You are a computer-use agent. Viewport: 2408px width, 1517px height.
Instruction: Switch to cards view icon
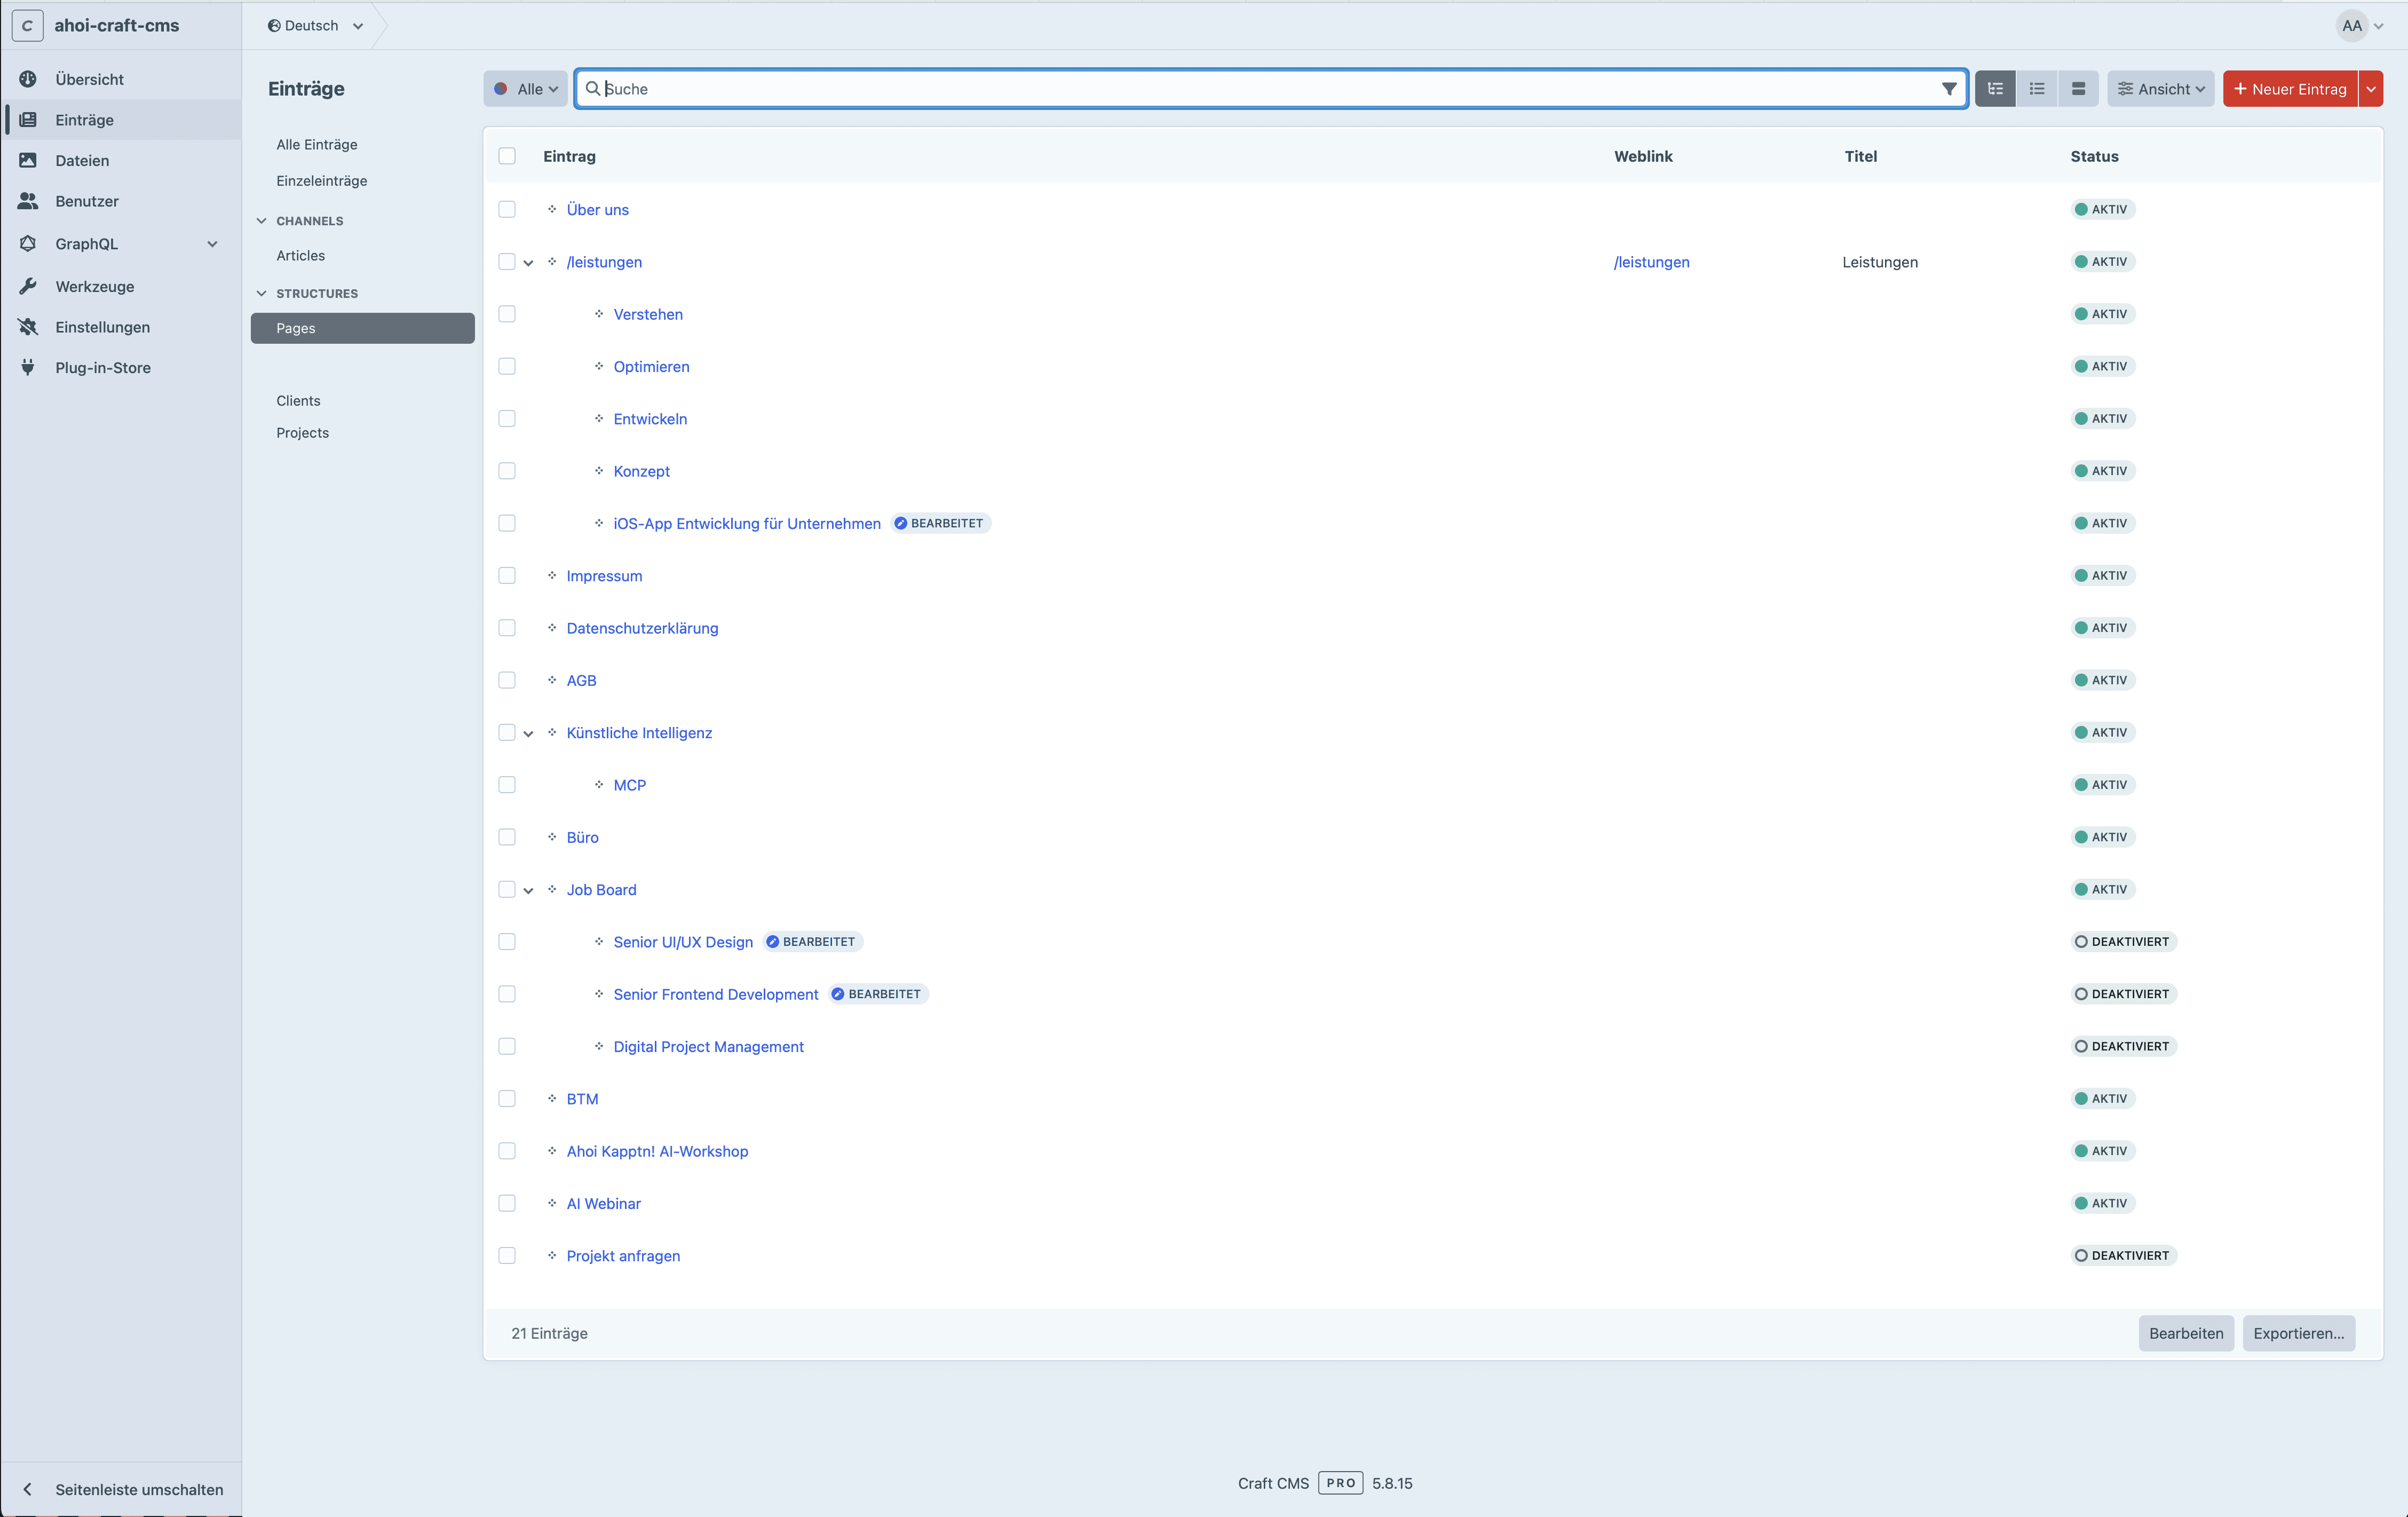[x=2078, y=89]
